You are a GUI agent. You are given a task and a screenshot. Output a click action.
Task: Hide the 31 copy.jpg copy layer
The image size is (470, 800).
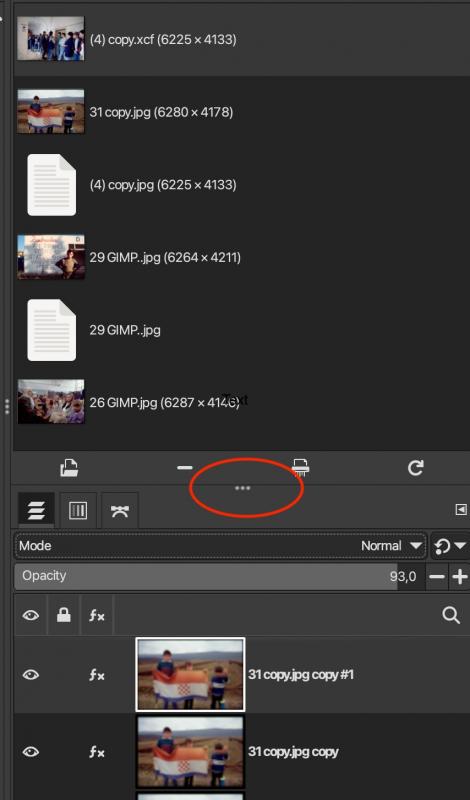pyautogui.click(x=31, y=752)
